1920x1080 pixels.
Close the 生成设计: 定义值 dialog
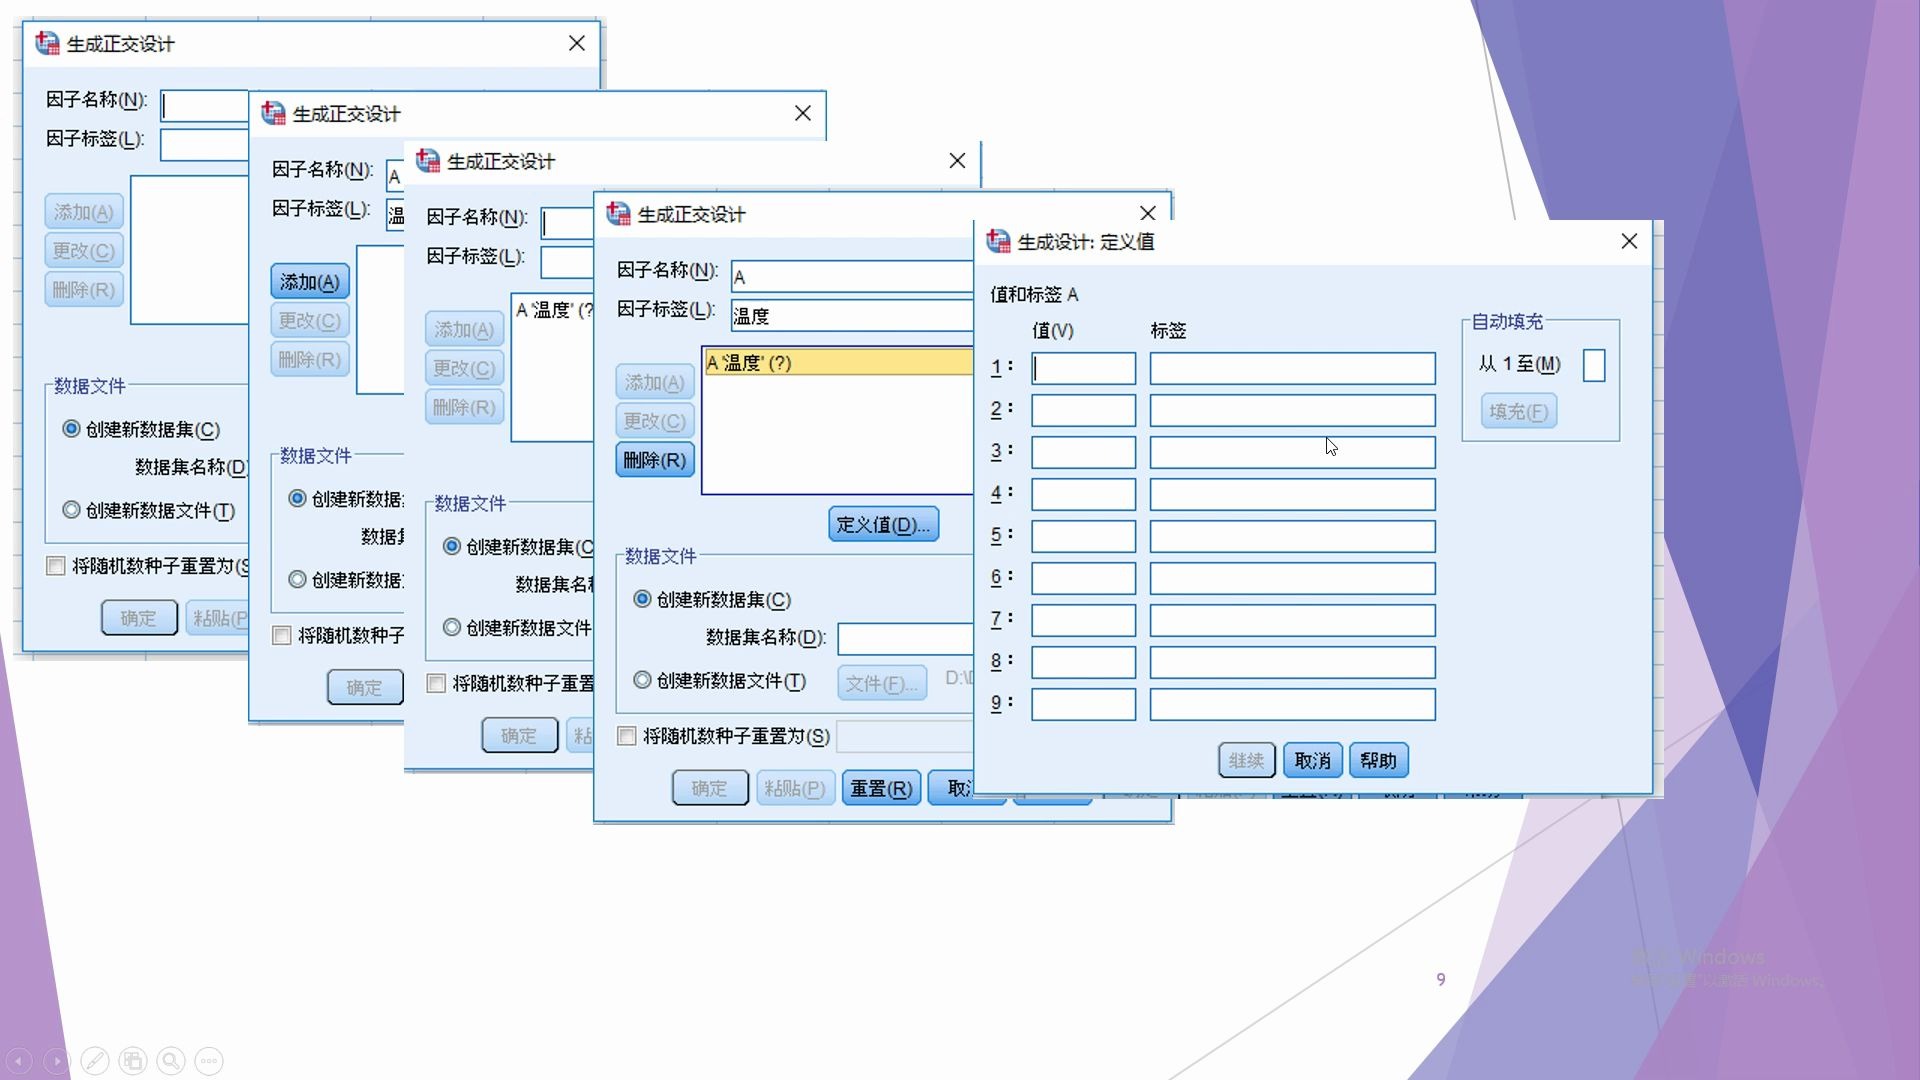(x=1629, y=241)
